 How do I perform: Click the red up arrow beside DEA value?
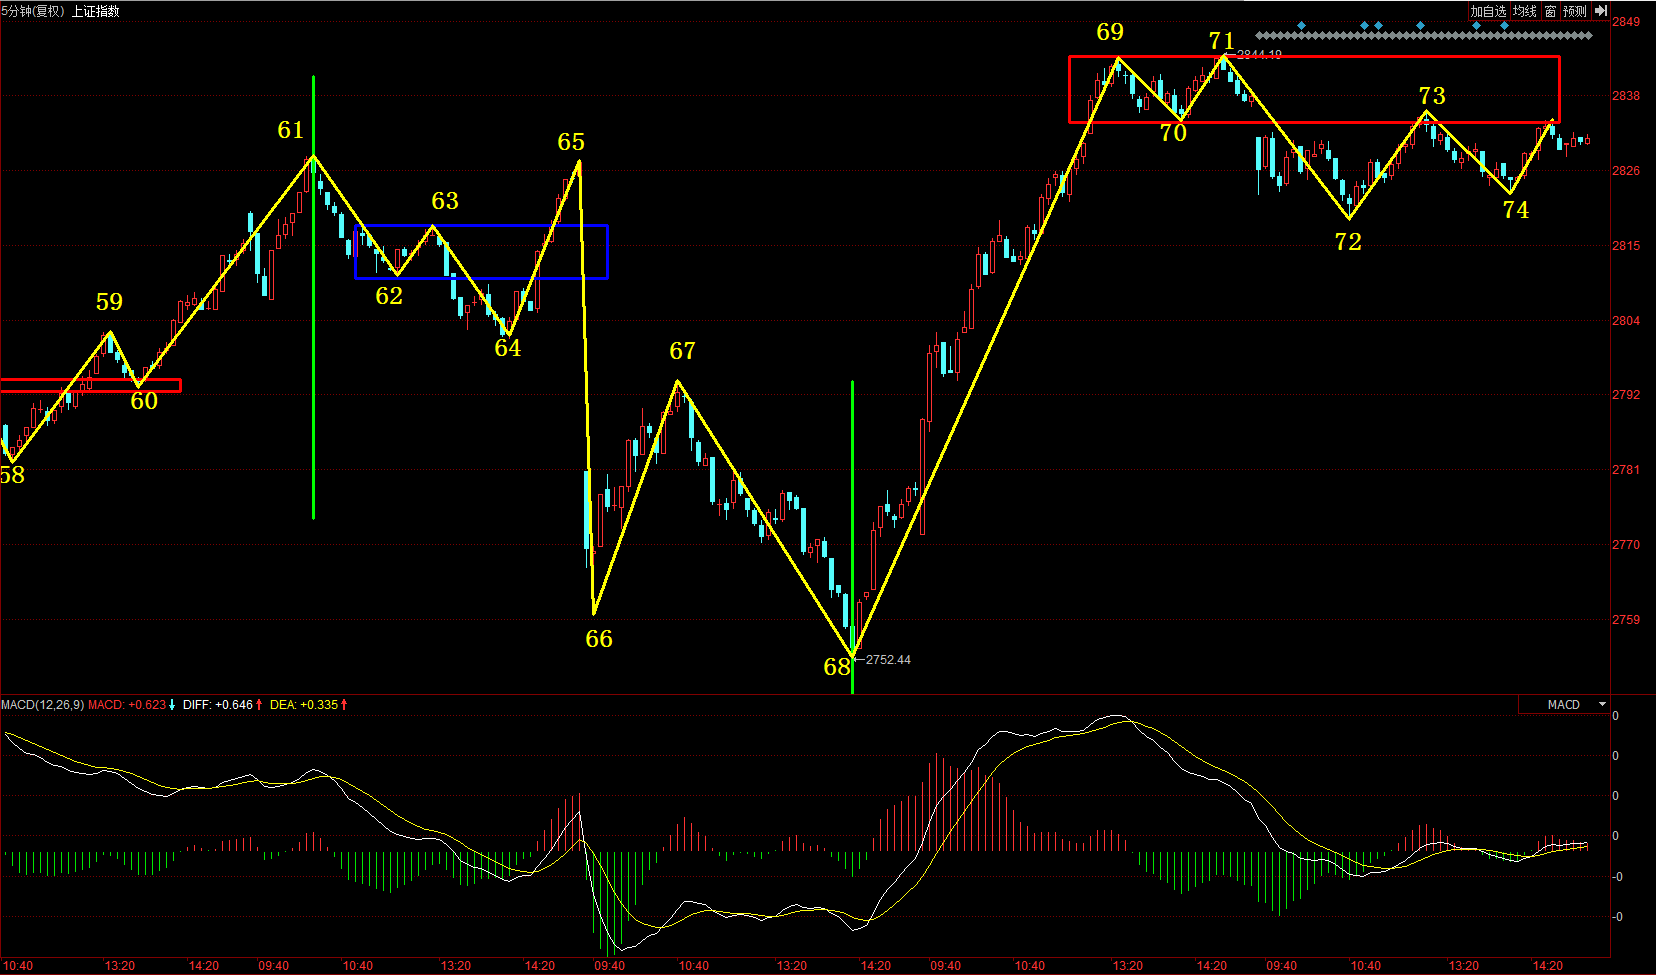[344, 705]
